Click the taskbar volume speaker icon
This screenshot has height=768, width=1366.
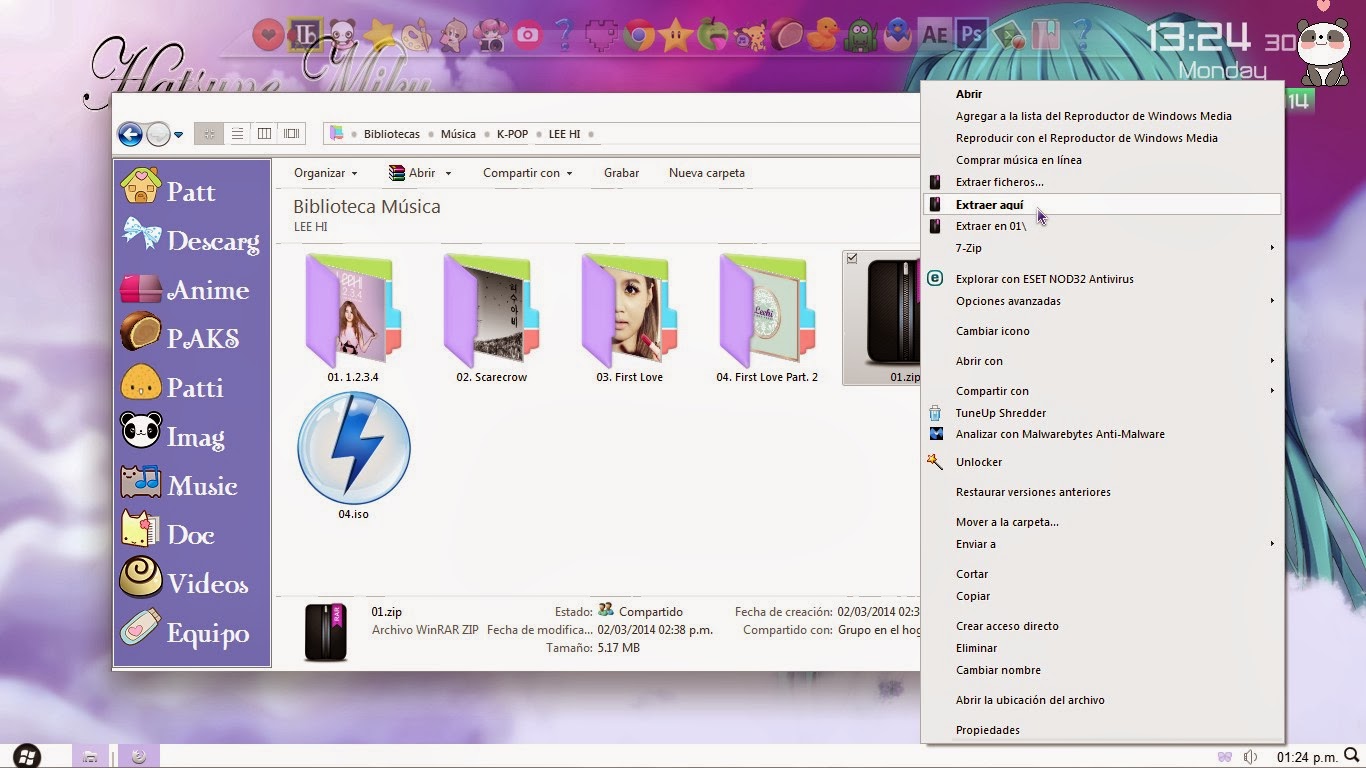click(x=1250, y=757)
